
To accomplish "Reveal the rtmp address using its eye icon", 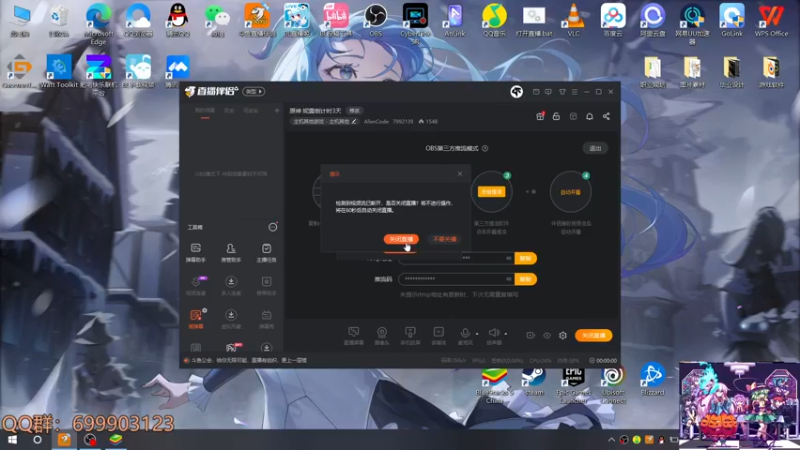I will tap(509, 258).
